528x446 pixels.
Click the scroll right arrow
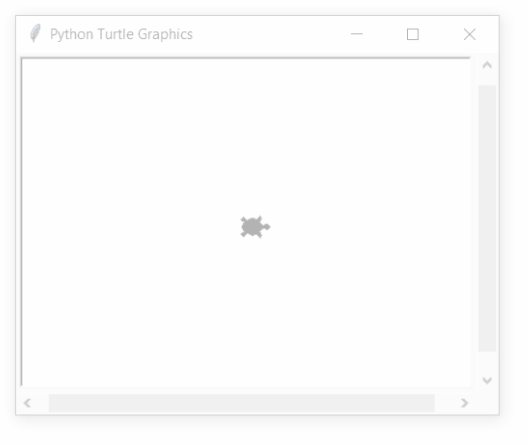(465, 403)
